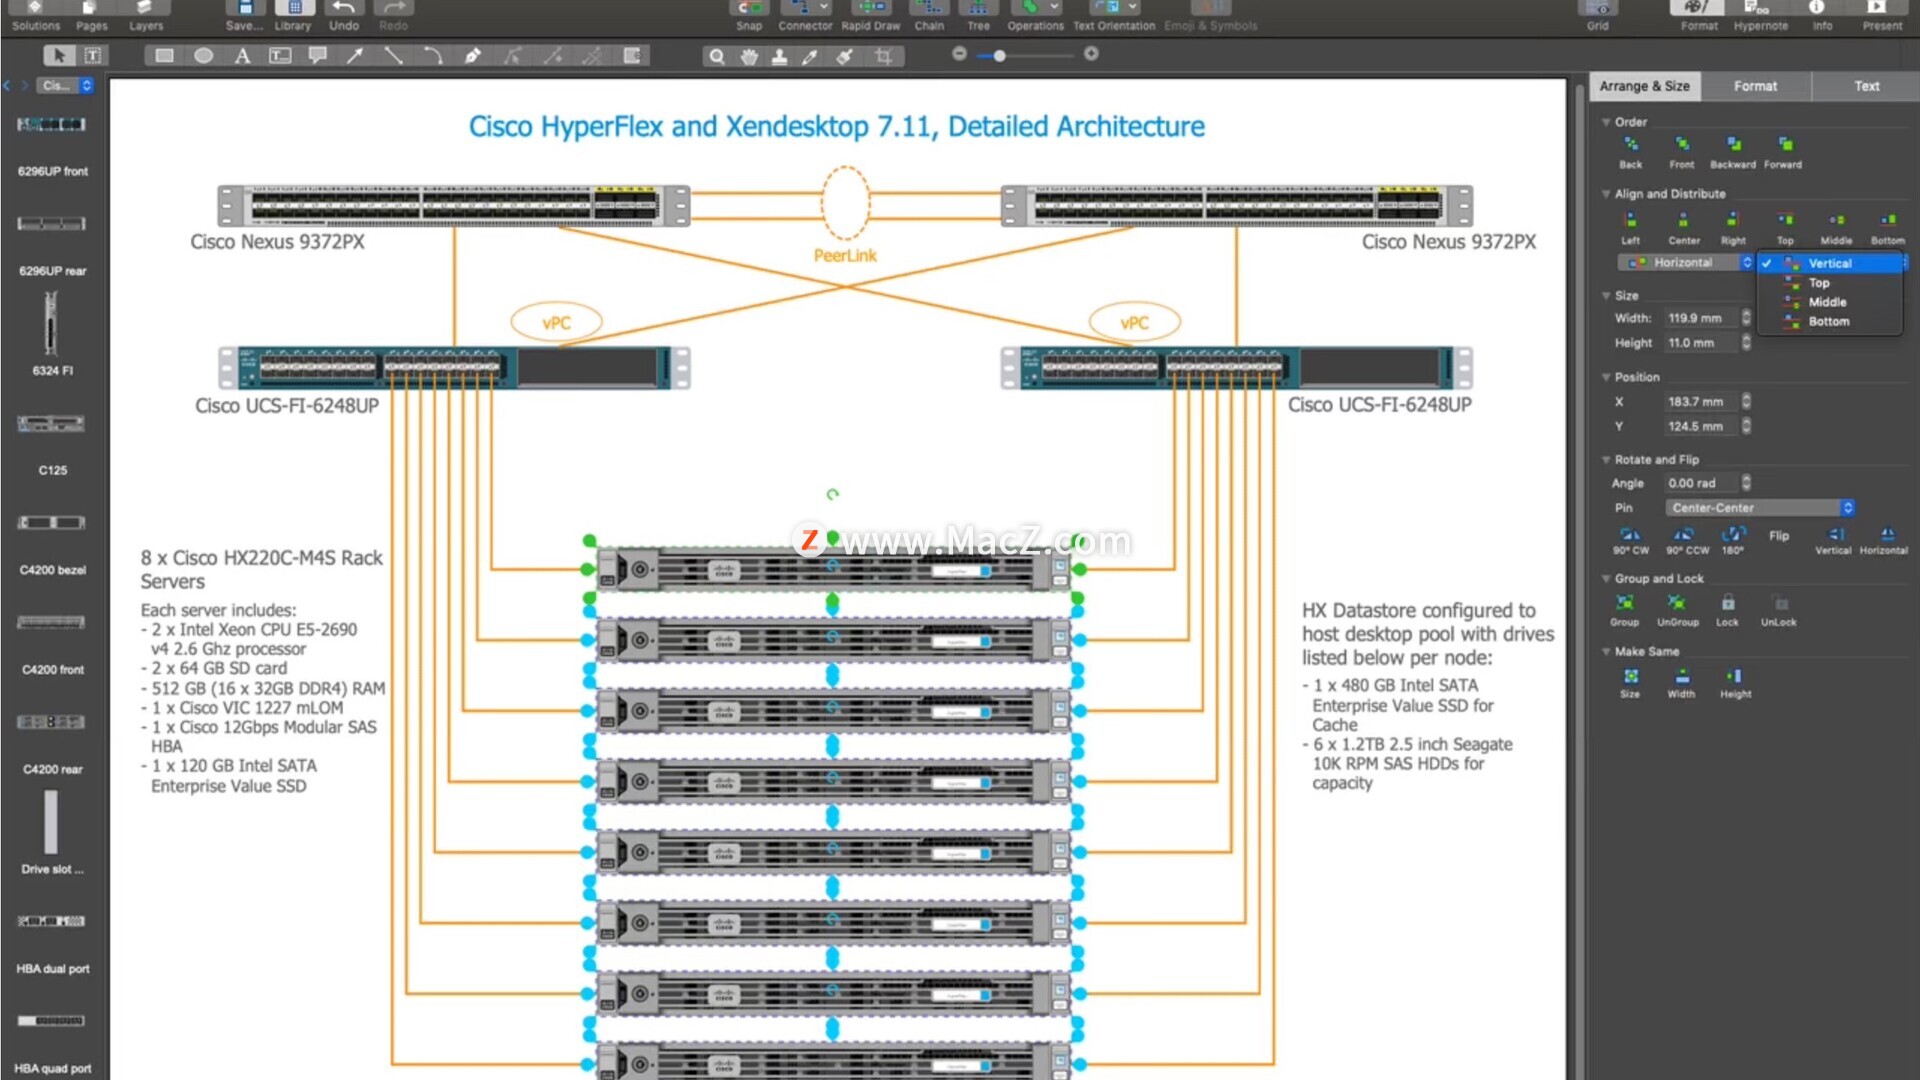Viewport: 1920px width, 1080px height.
Task: Align objects to Center
Action: pos(1684,228)
